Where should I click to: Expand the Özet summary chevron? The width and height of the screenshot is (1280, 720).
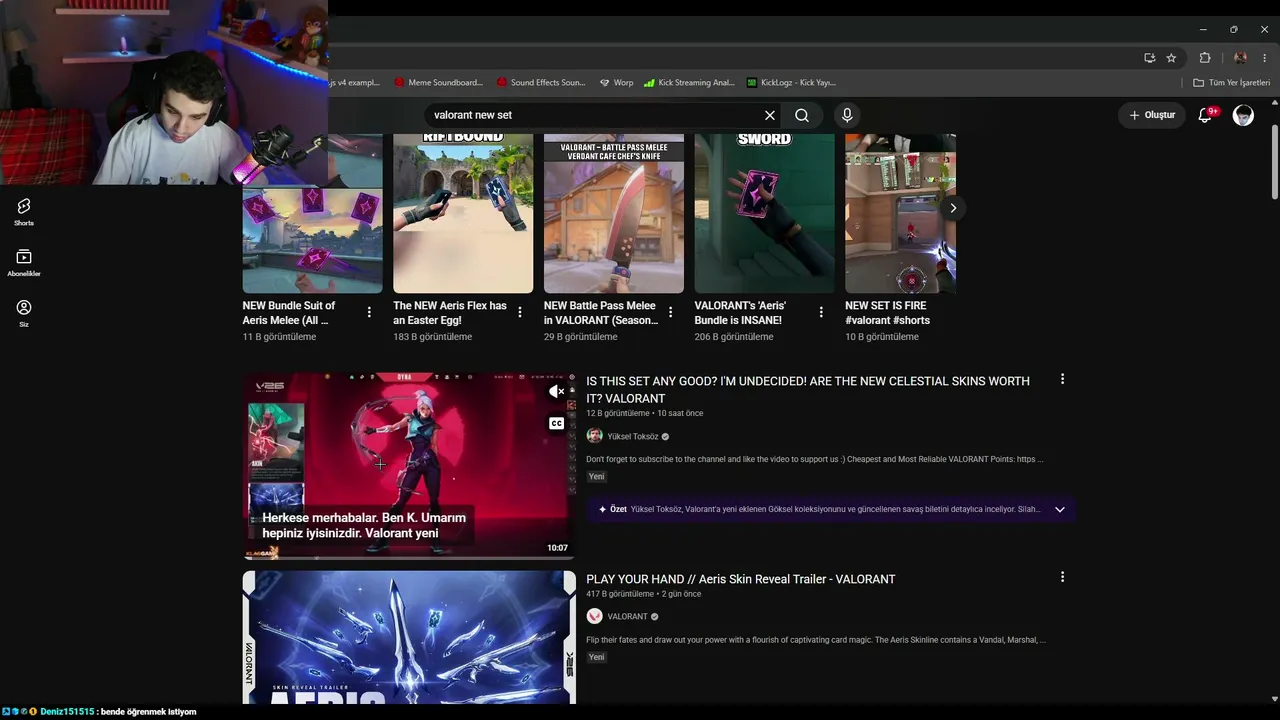(1060, 509)
